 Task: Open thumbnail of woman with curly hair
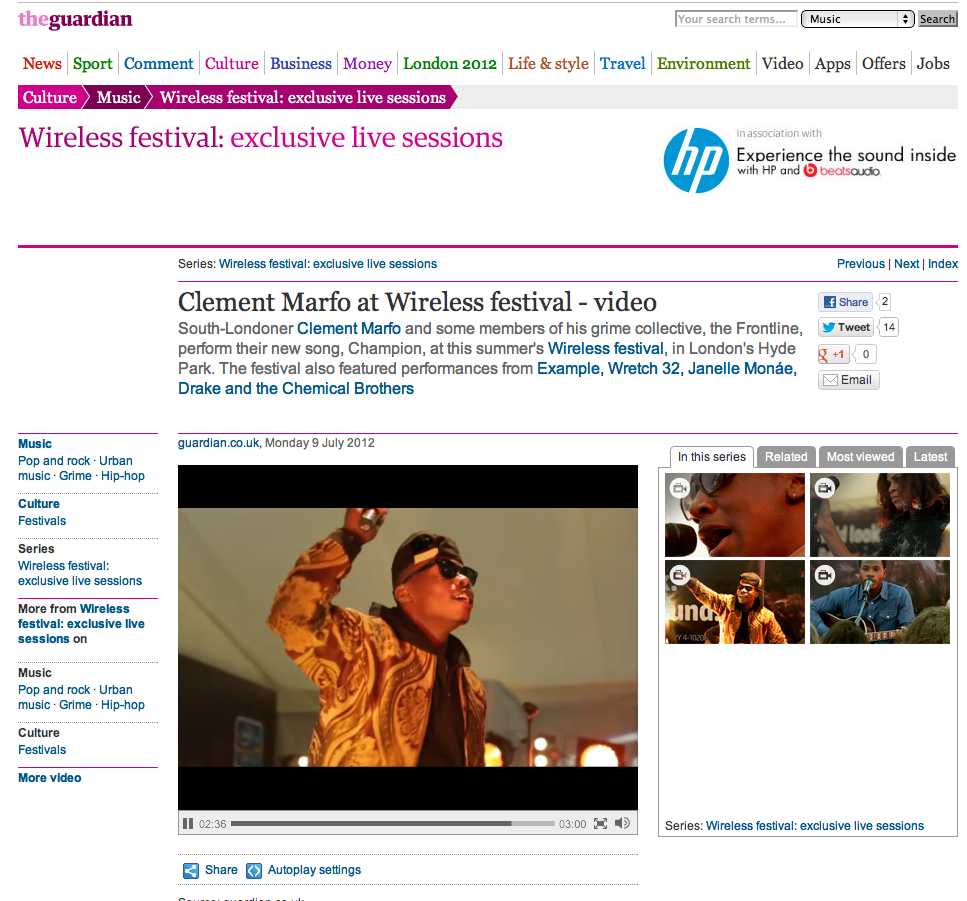pos(880,515)
